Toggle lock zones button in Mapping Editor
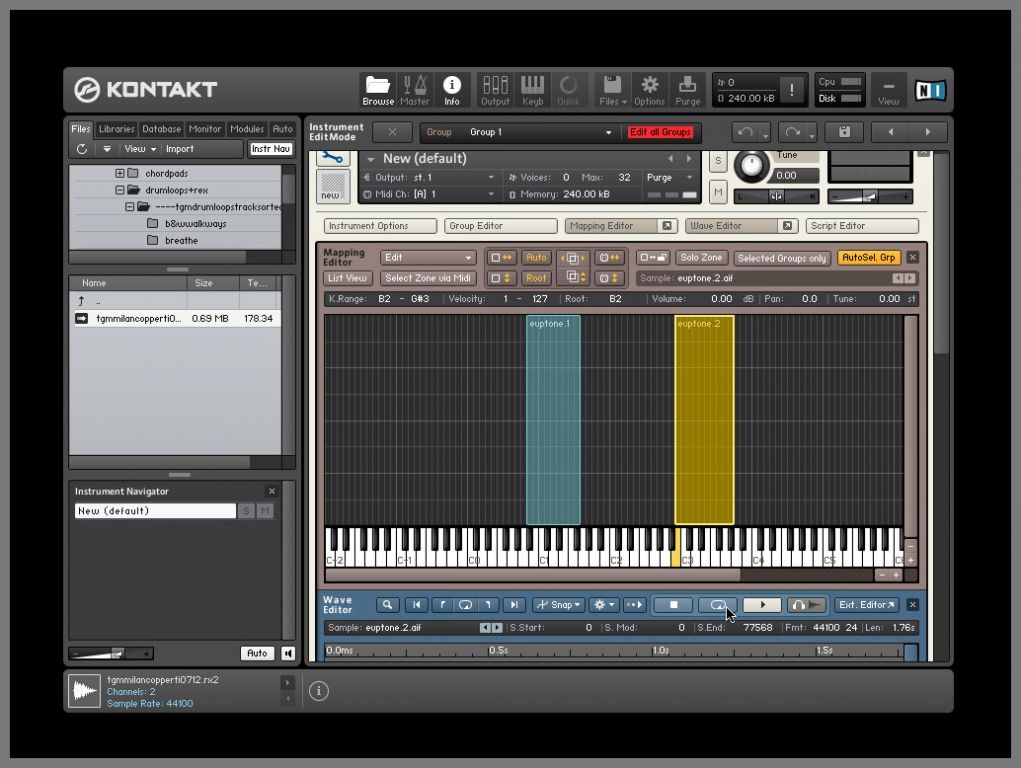This screenshot has width=1021, height=768. click(653, 258)
